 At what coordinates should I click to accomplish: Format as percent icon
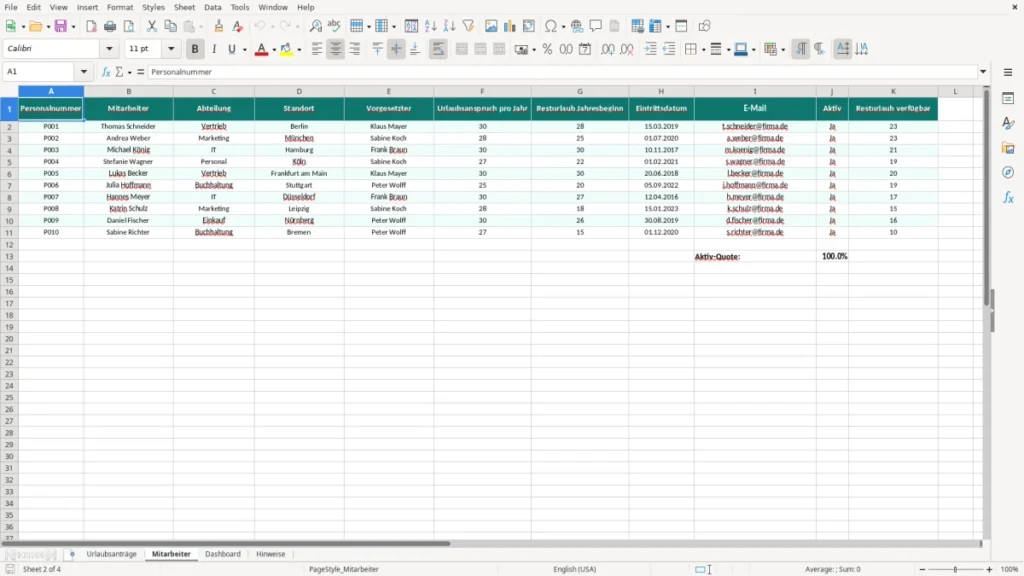coord(547,49)
